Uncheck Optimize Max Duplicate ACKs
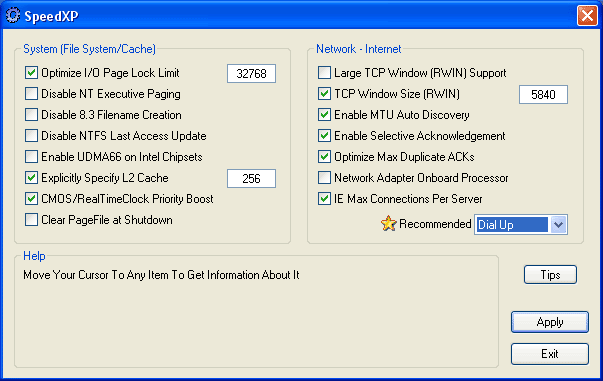603x381 pixels. (324, 157)
